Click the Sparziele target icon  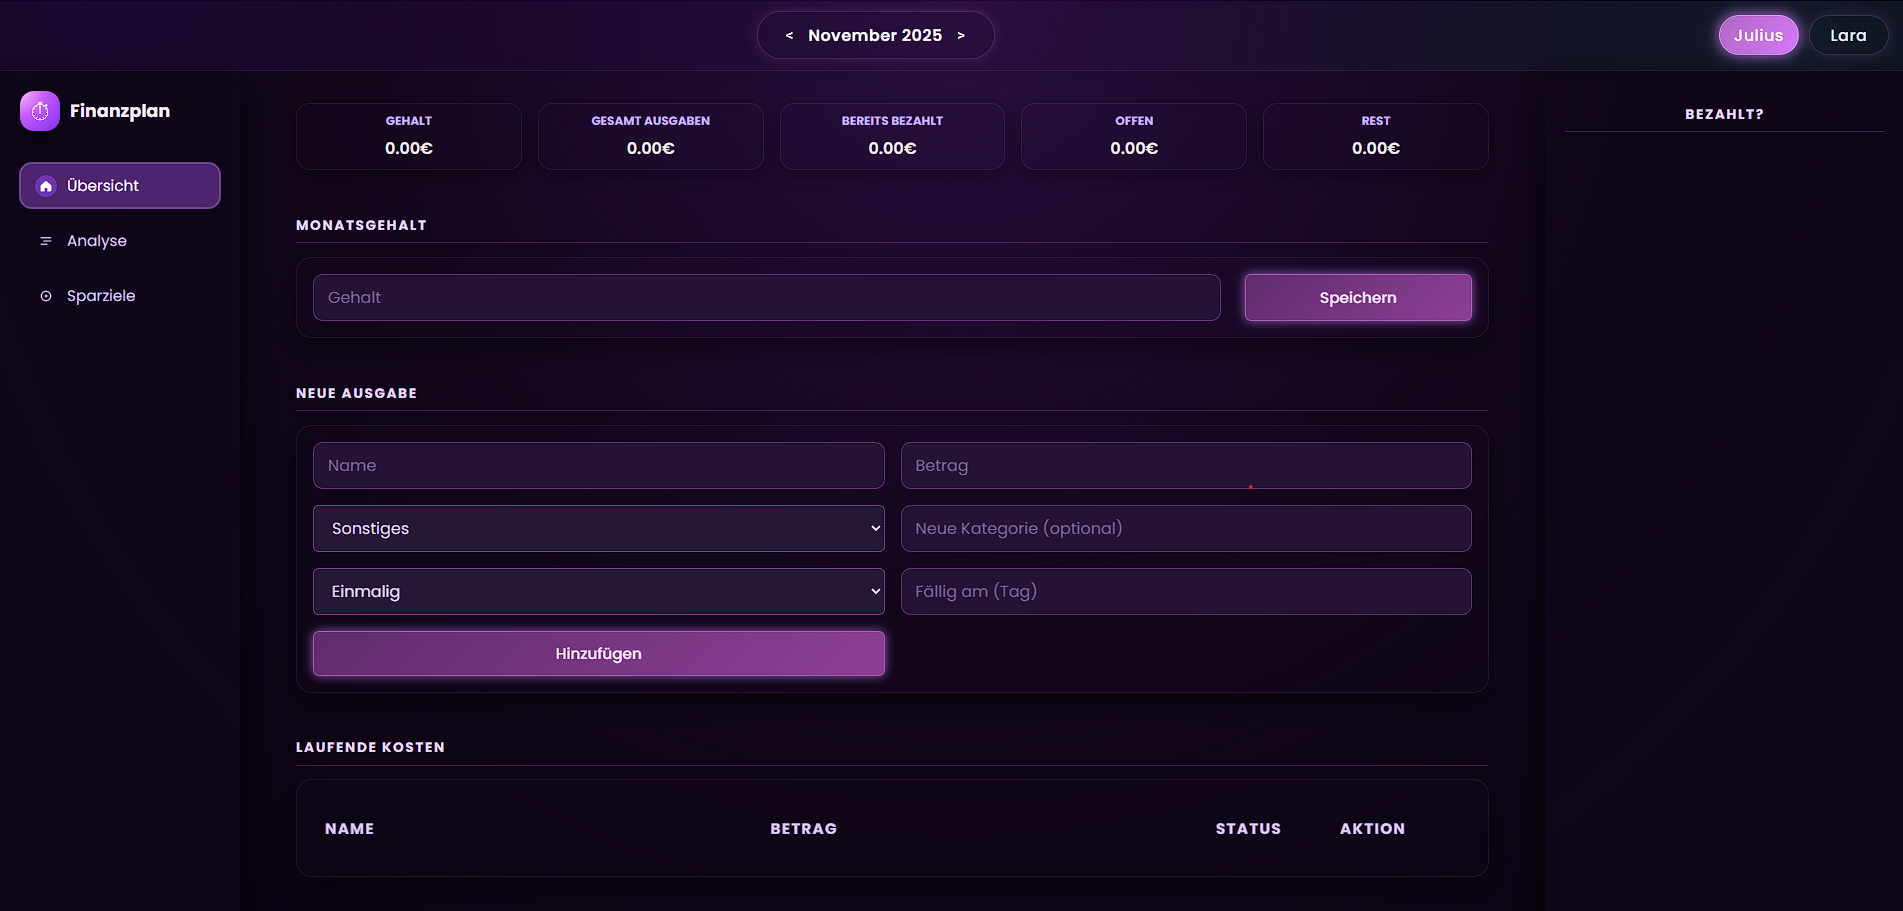pyautogui.click(x=46, y=296)
